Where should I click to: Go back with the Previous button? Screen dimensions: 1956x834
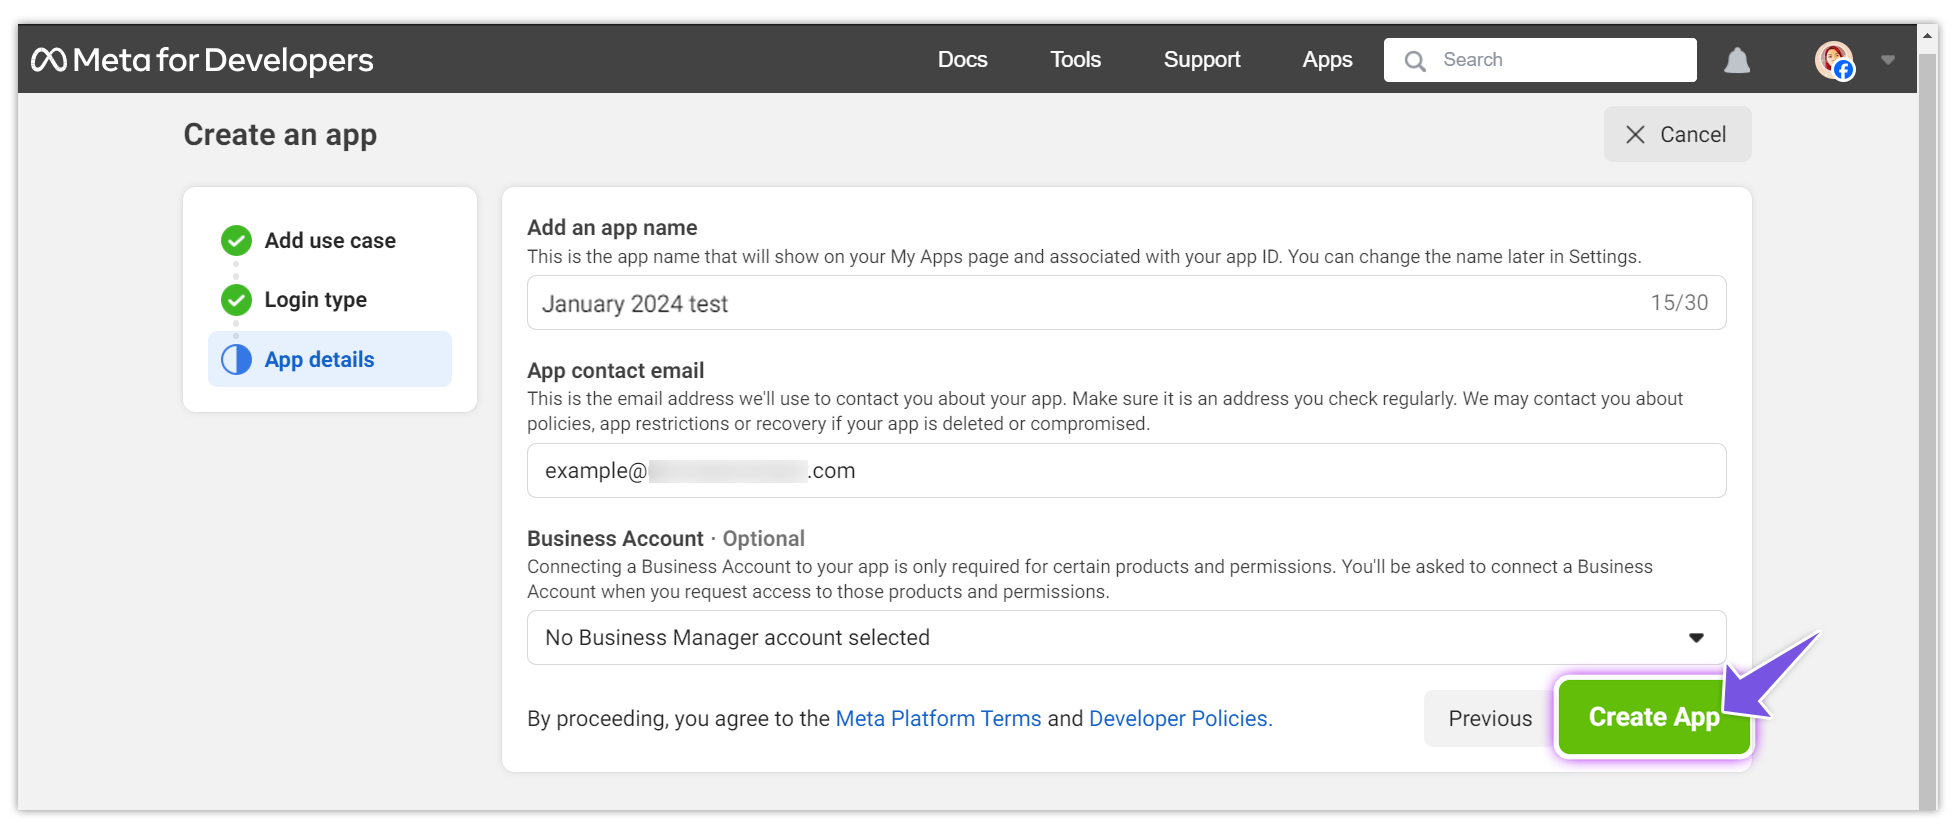(1489, 718)
